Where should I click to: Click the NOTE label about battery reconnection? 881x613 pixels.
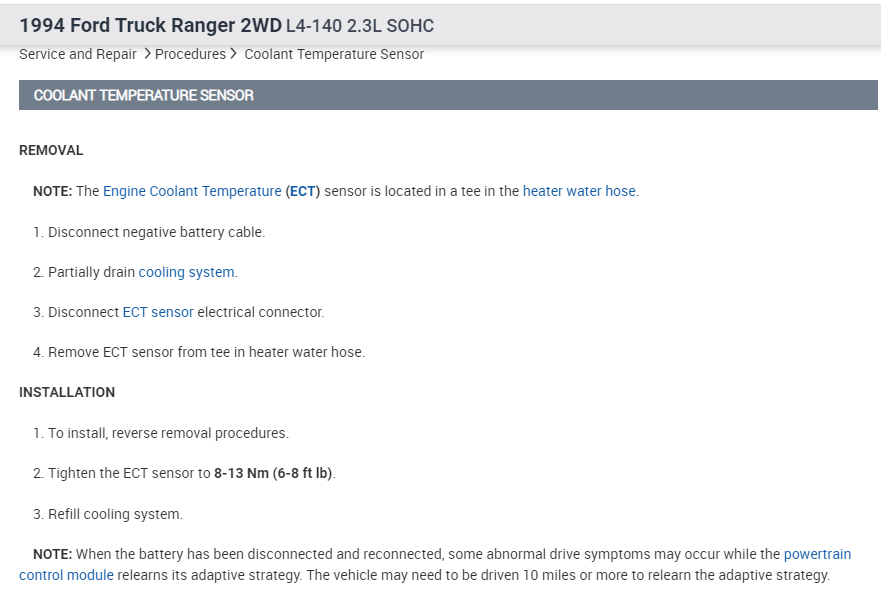(52, 554)
